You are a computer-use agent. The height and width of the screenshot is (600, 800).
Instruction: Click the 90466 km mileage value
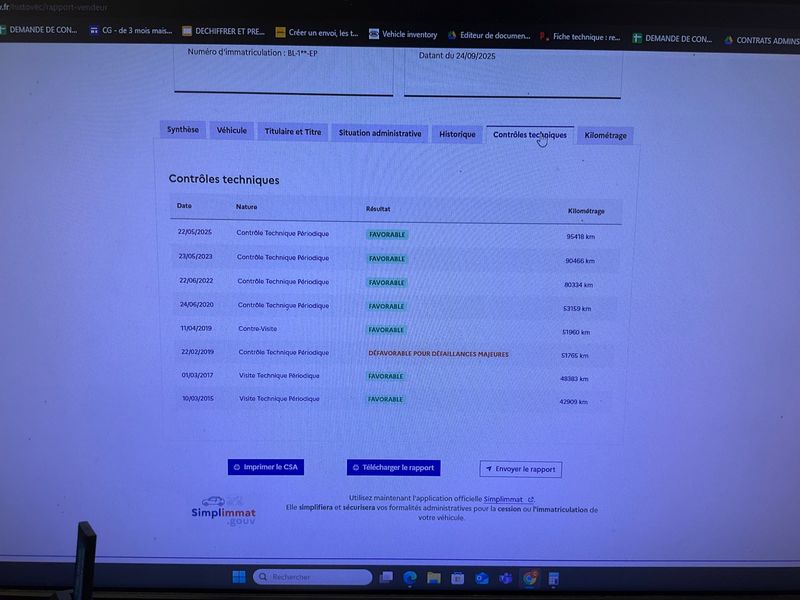point(580,261)
